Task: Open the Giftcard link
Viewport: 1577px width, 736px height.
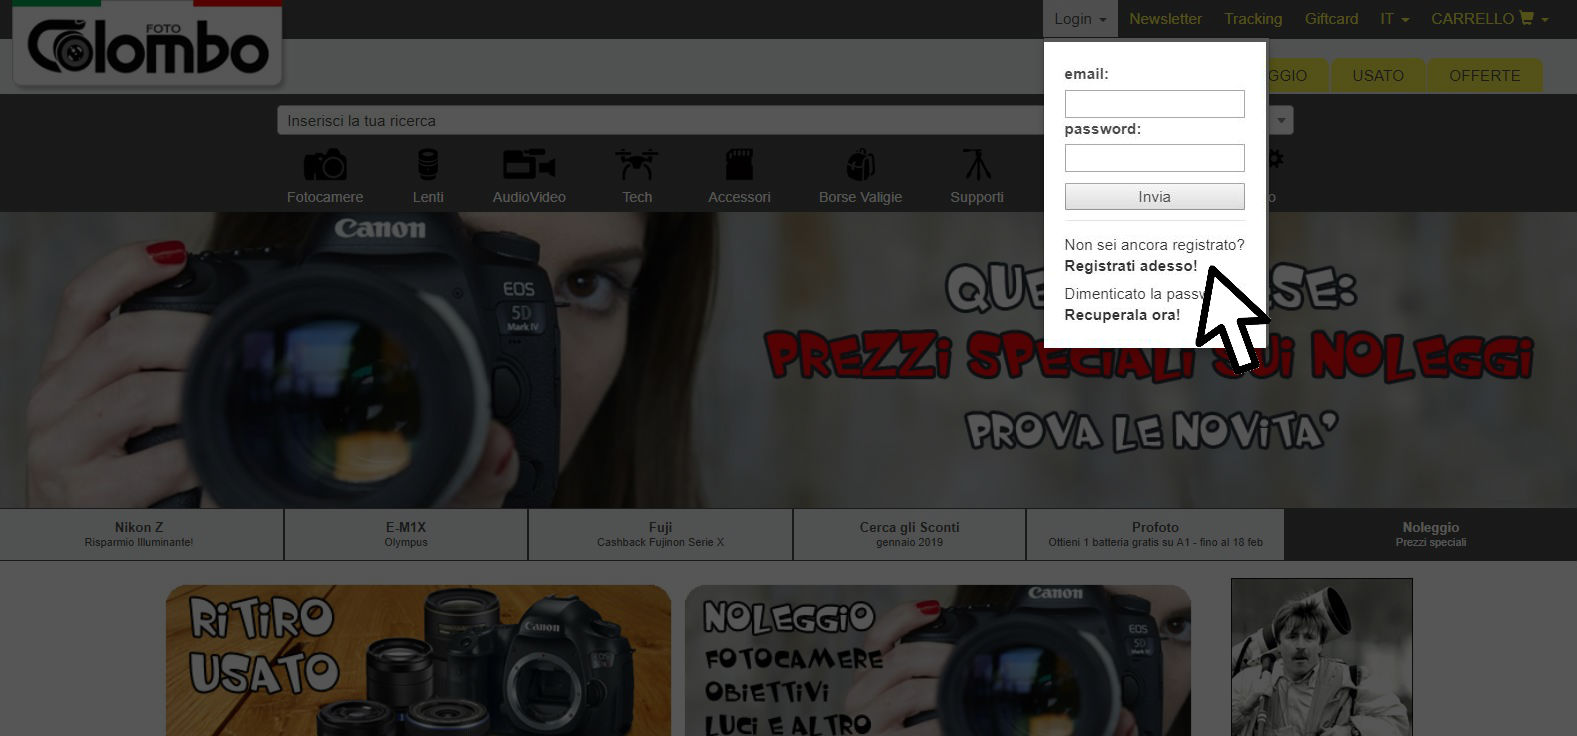Action: [x=1331, y=19]
